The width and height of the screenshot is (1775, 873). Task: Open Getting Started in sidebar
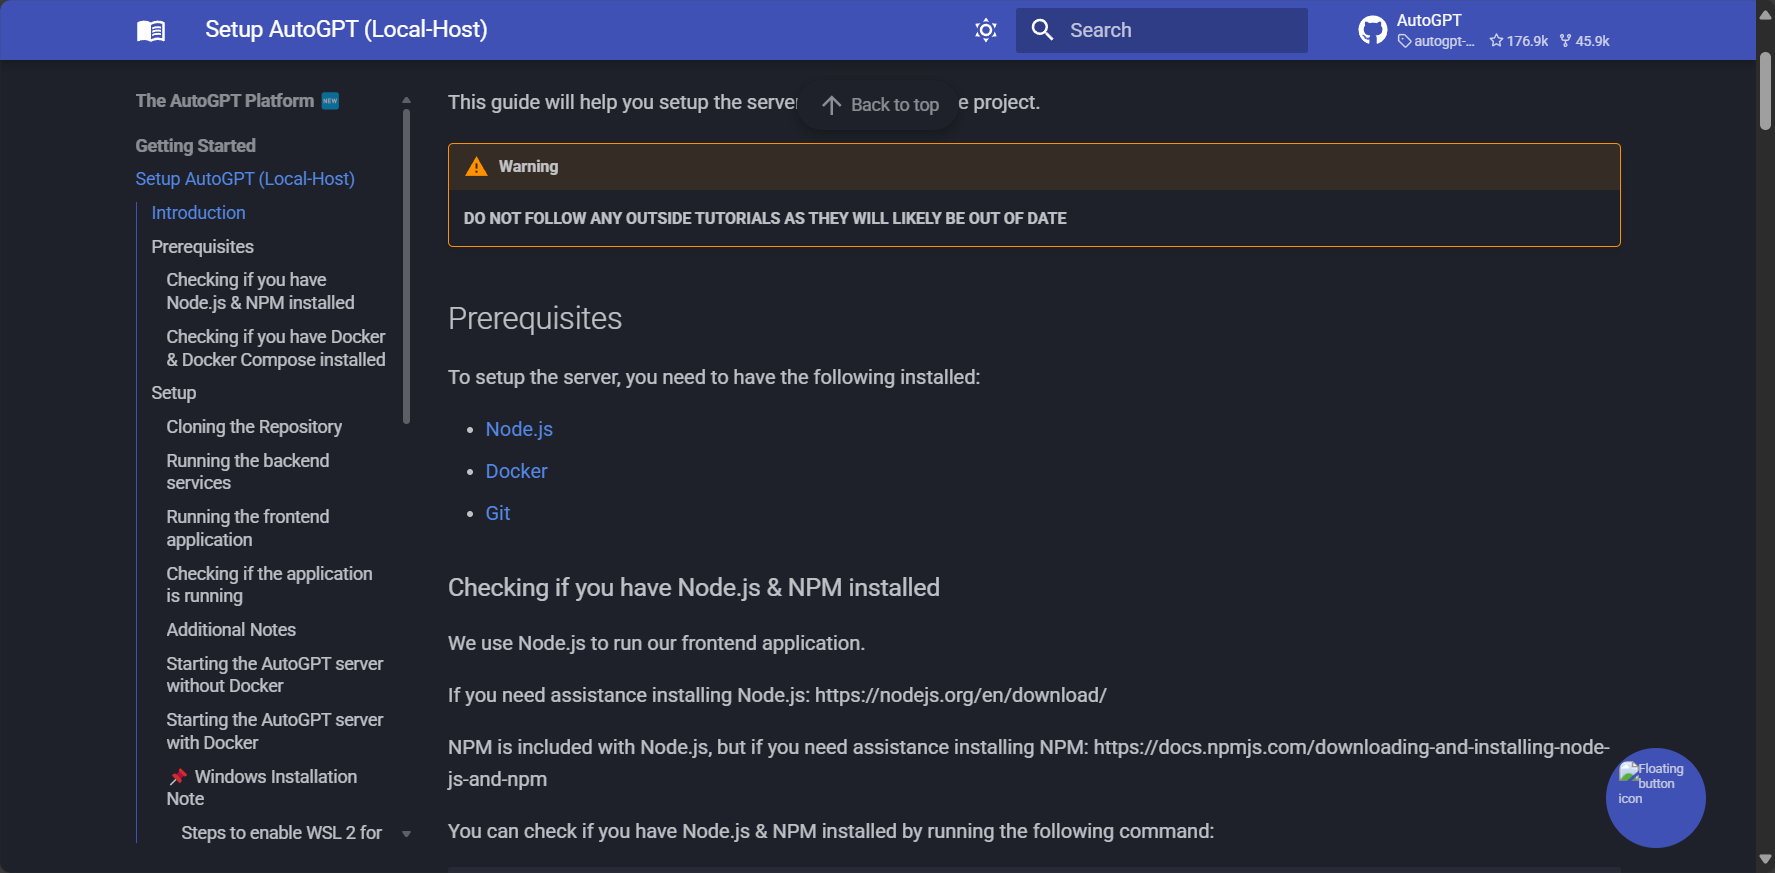point(196,146)
